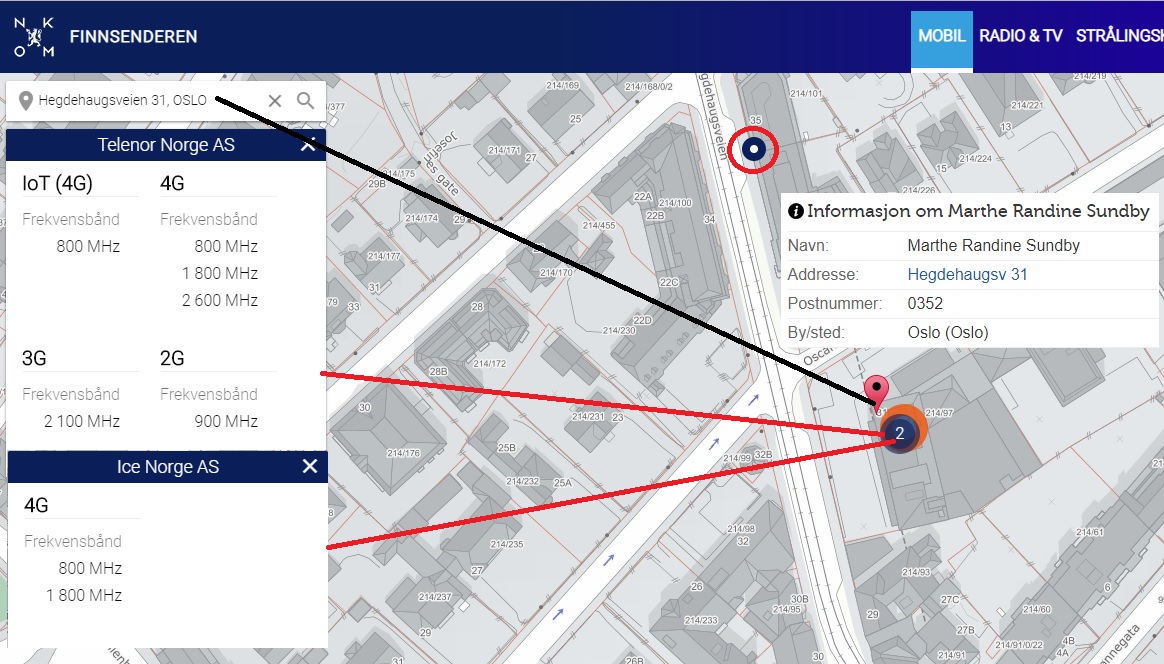
Task: Click the 2 100 MHz frequency entry
Action: [x=82, y=422]
